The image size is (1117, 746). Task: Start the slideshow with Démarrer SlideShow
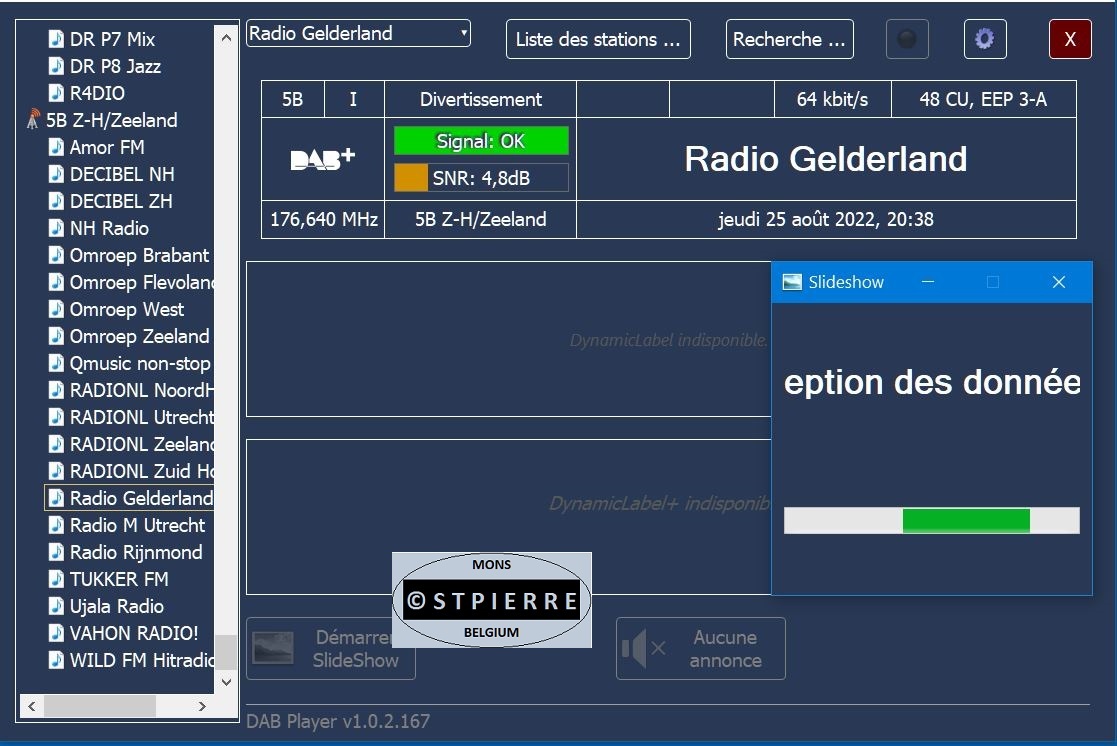pos(331,648)
